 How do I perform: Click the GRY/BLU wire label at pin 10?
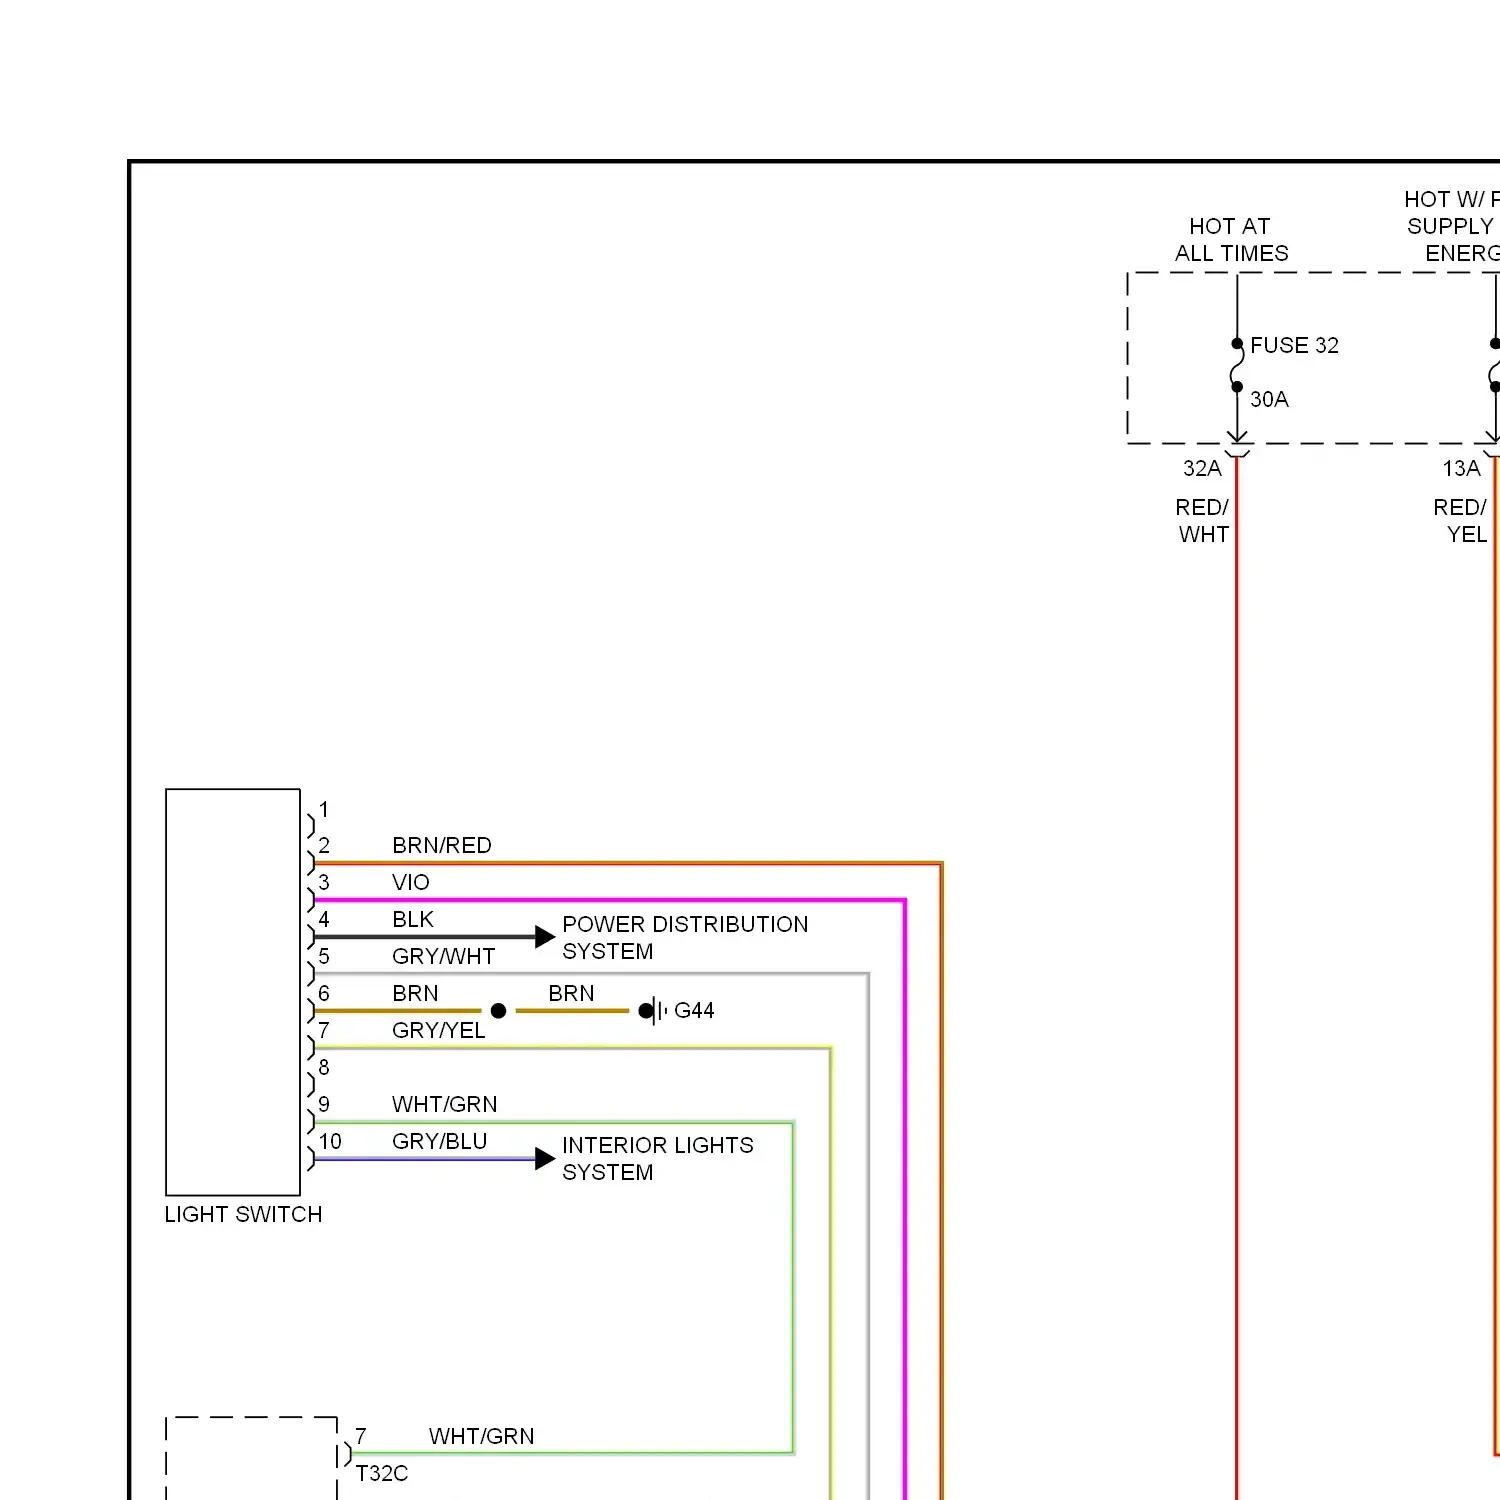click(440, 1141)
